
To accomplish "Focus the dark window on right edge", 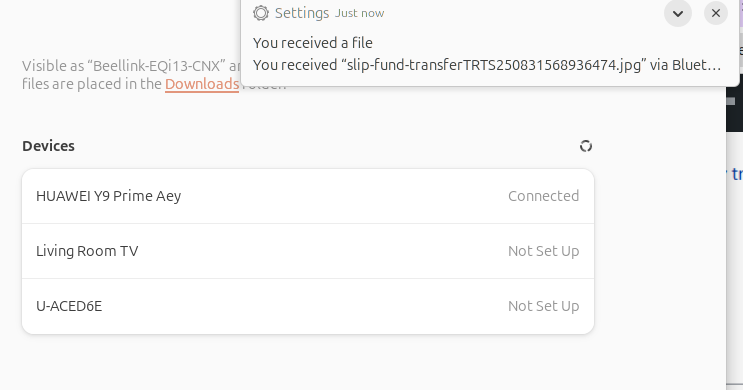I will tap(734, 104).
